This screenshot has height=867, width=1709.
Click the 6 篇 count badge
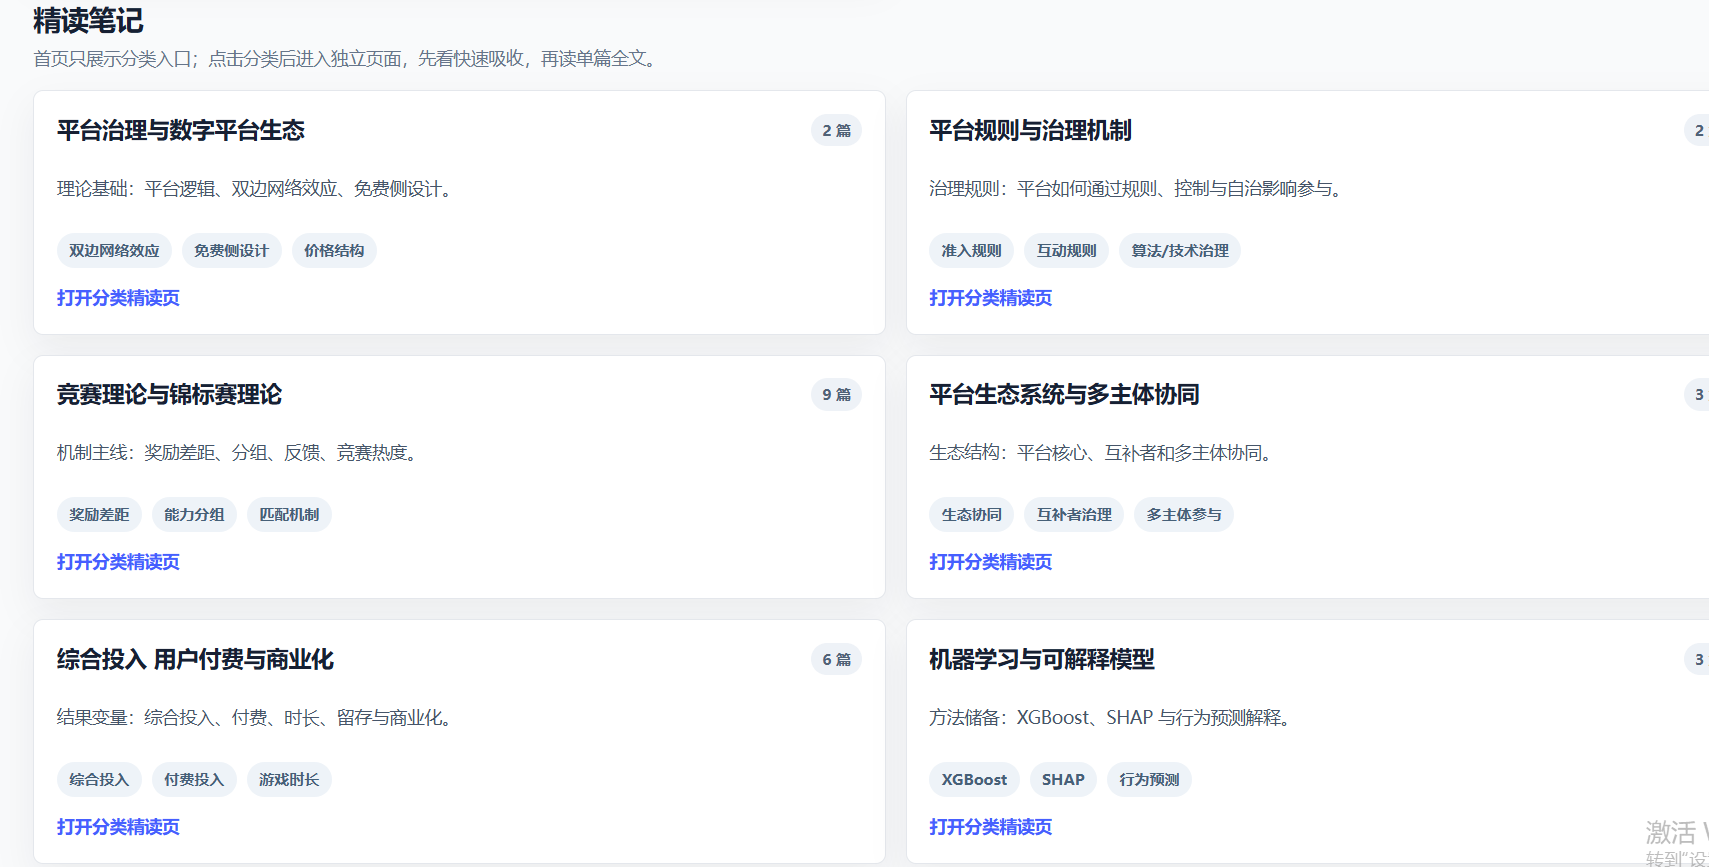point(836,659)
